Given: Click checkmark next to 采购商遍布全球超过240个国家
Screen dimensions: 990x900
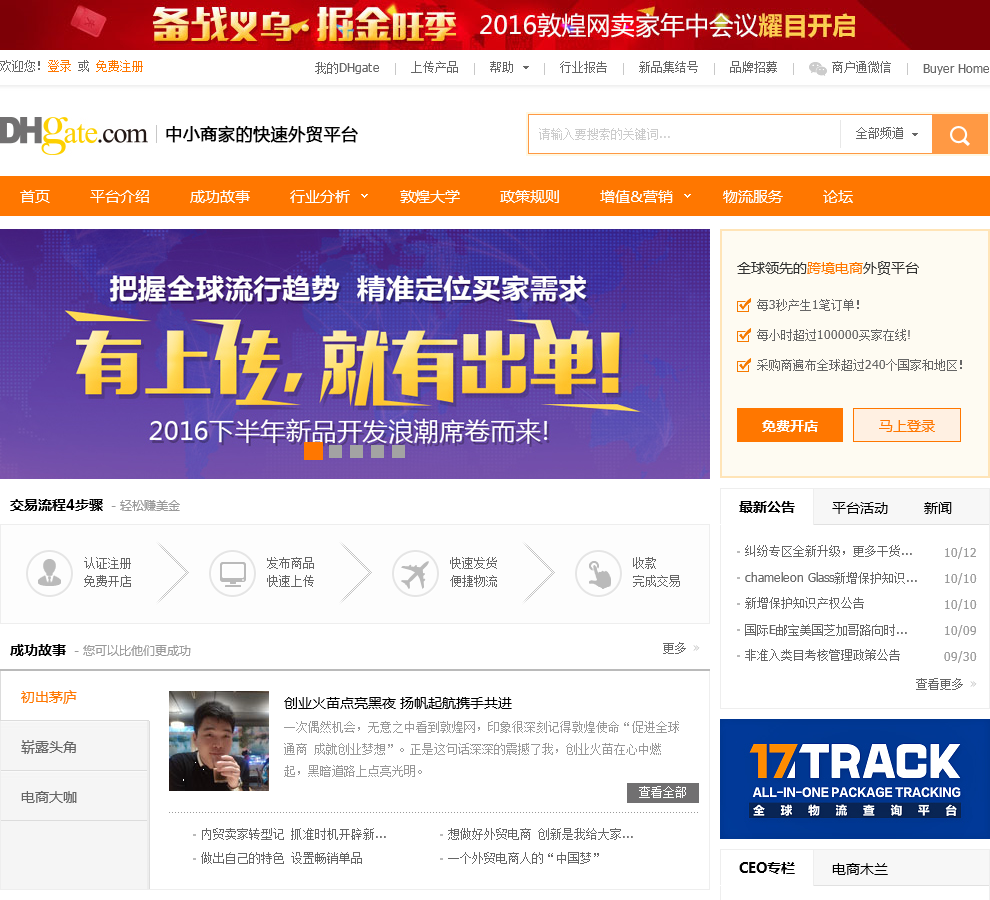Looking at the screenshot, I should [x=744, y=365].
